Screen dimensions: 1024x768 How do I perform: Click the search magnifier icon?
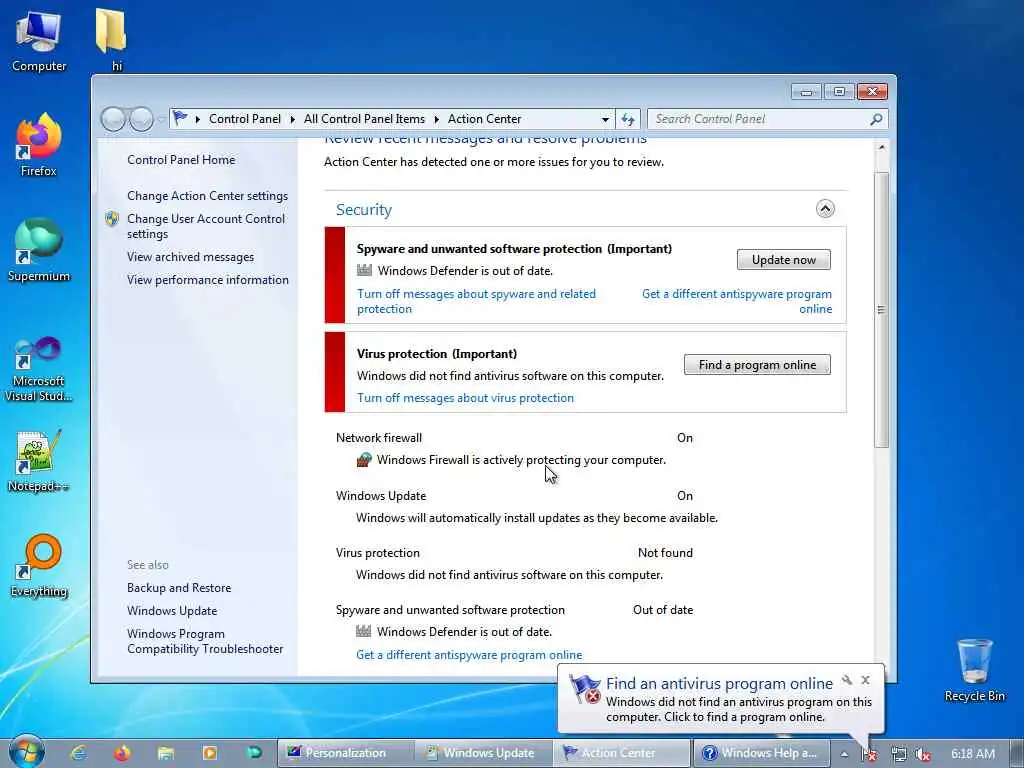pyautogui.click(x=876, y=119)
